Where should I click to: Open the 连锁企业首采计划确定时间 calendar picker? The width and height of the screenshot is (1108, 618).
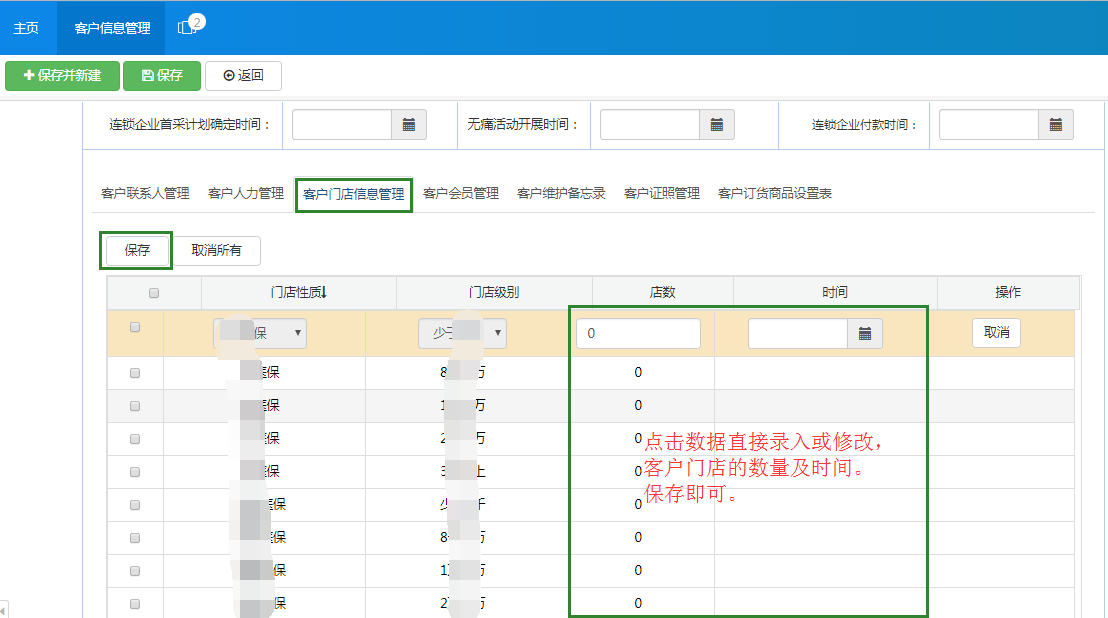411,124
